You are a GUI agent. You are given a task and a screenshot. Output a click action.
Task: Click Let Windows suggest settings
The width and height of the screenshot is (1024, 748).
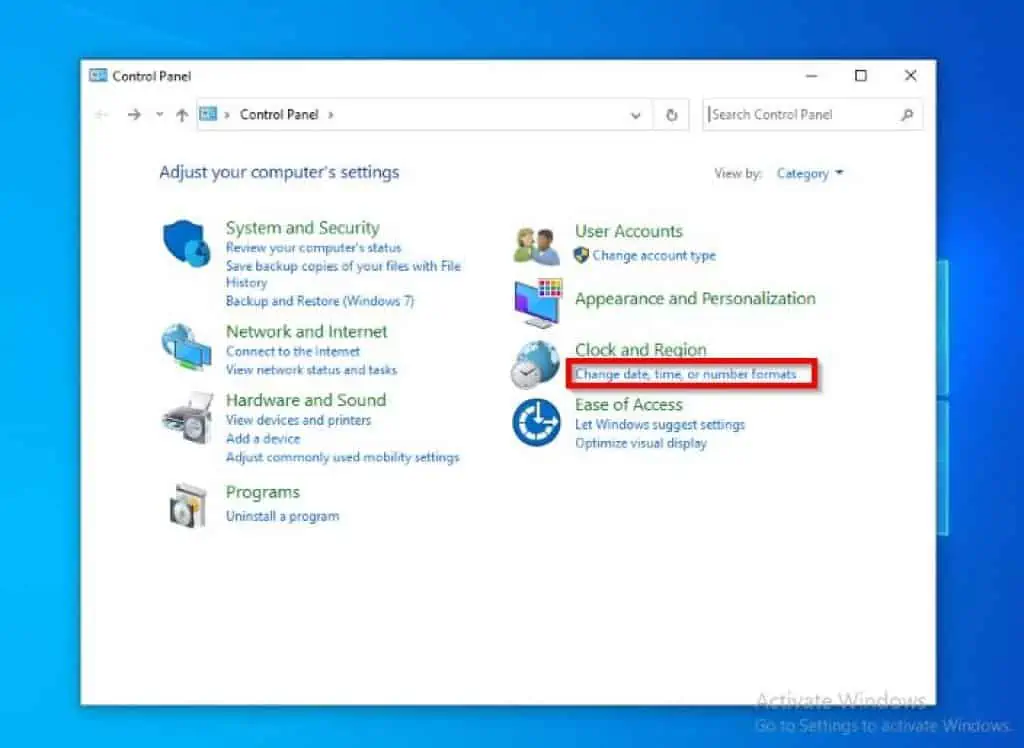click(660, 425)
